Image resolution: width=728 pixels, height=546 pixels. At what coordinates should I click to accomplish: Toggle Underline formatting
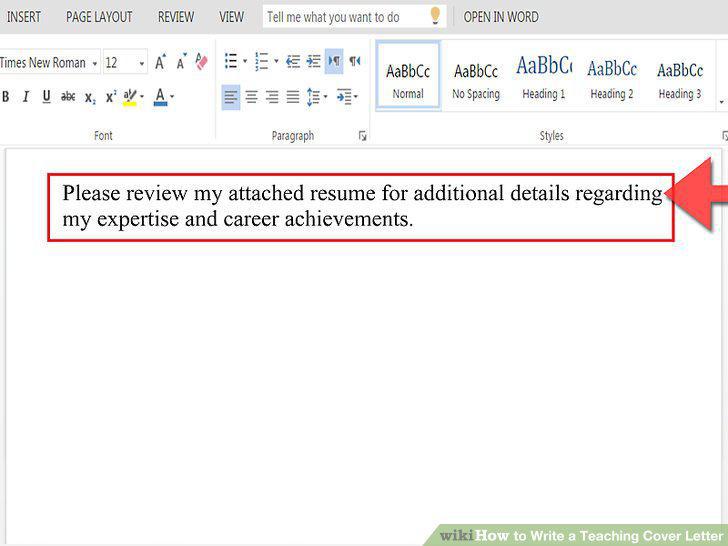click(46, 97)
